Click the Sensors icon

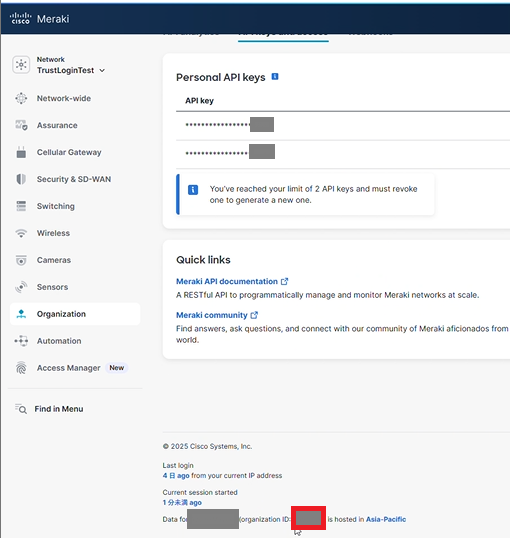pos(21,287)
